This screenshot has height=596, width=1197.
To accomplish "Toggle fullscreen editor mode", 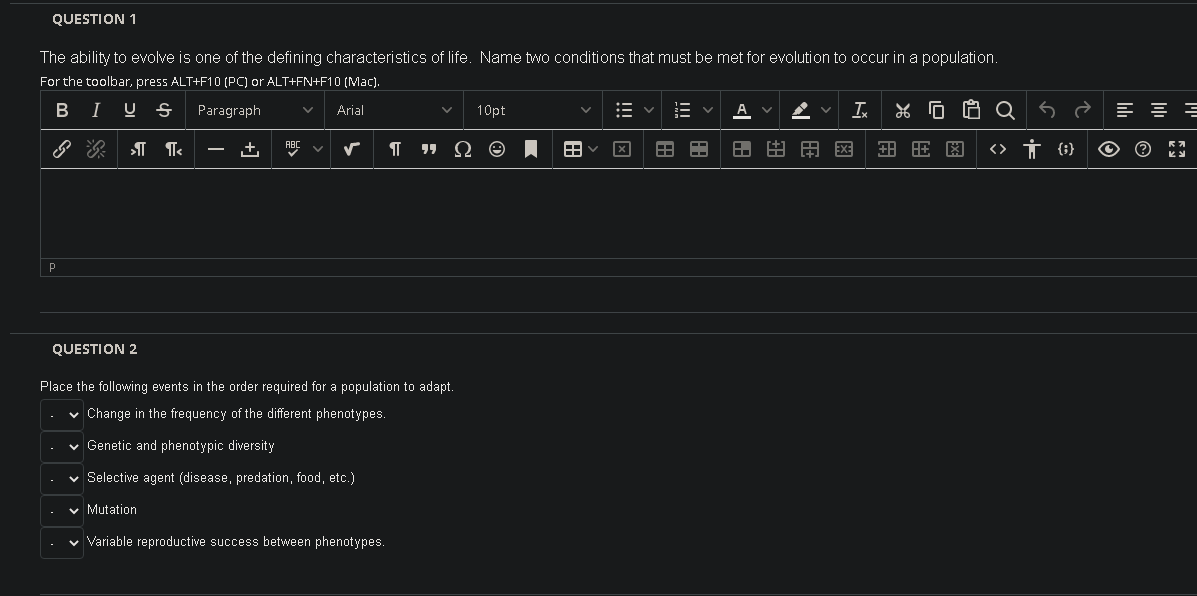I will point(1177,150).
